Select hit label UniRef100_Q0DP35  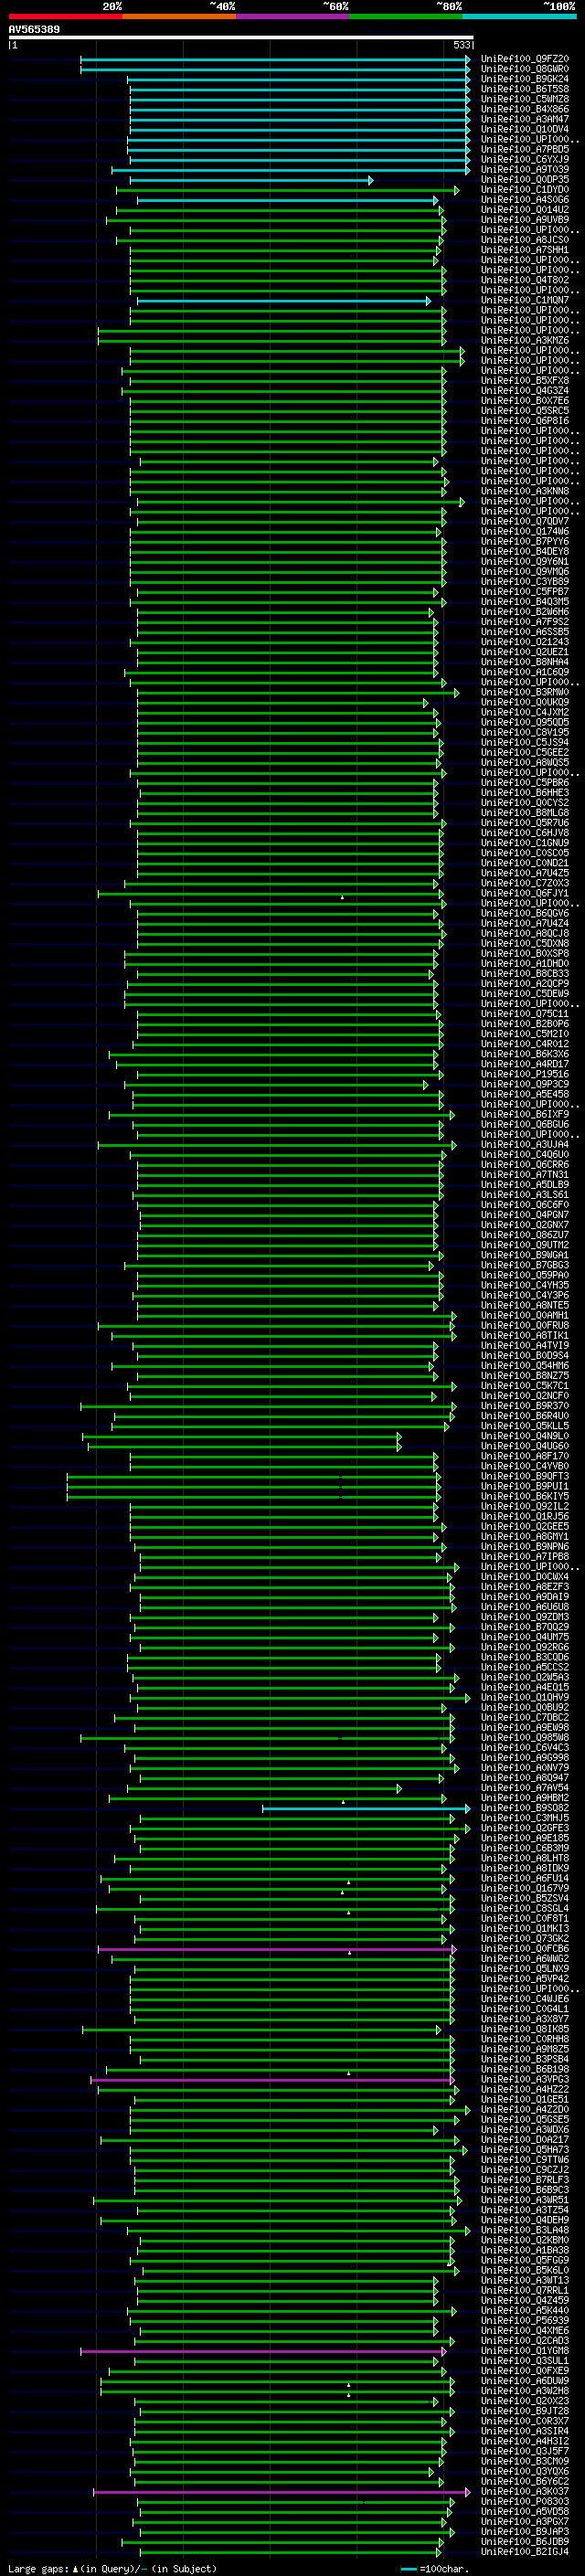[x=525, y=180]
